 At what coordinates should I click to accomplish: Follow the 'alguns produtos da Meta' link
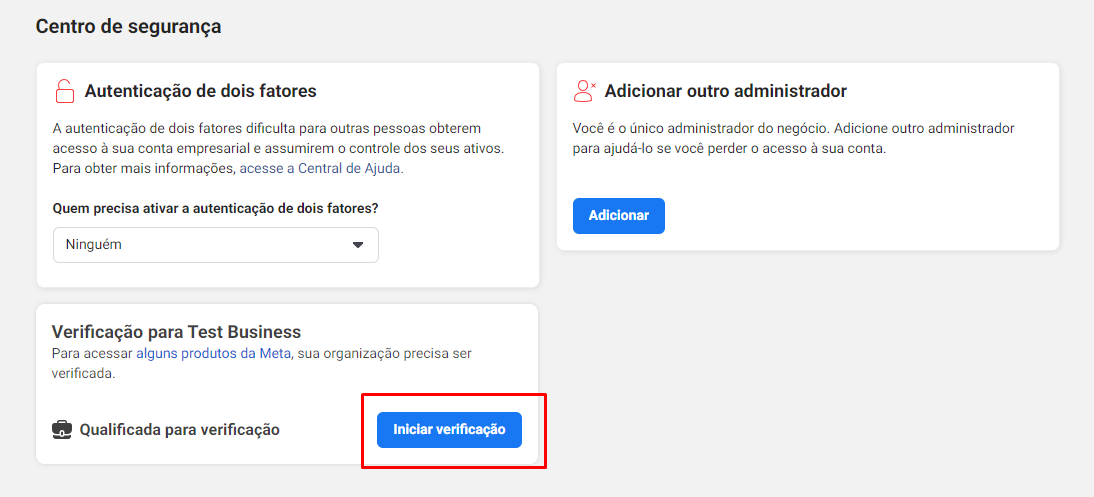tap(212, 353)
